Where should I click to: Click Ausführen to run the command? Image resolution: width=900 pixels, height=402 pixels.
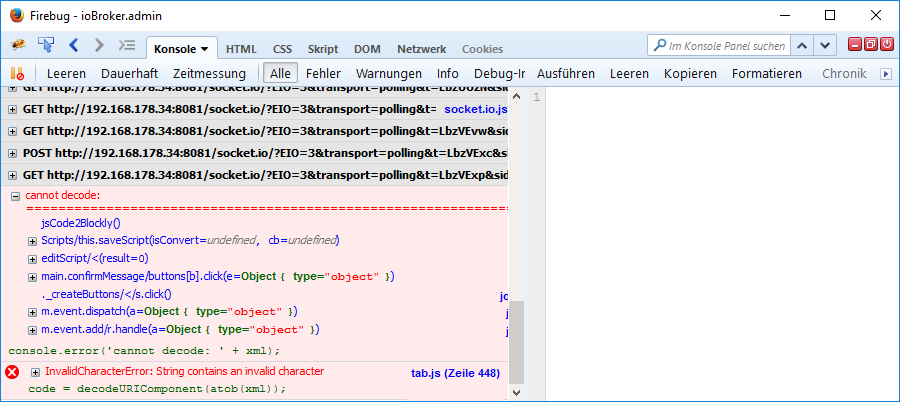(566, 74)
